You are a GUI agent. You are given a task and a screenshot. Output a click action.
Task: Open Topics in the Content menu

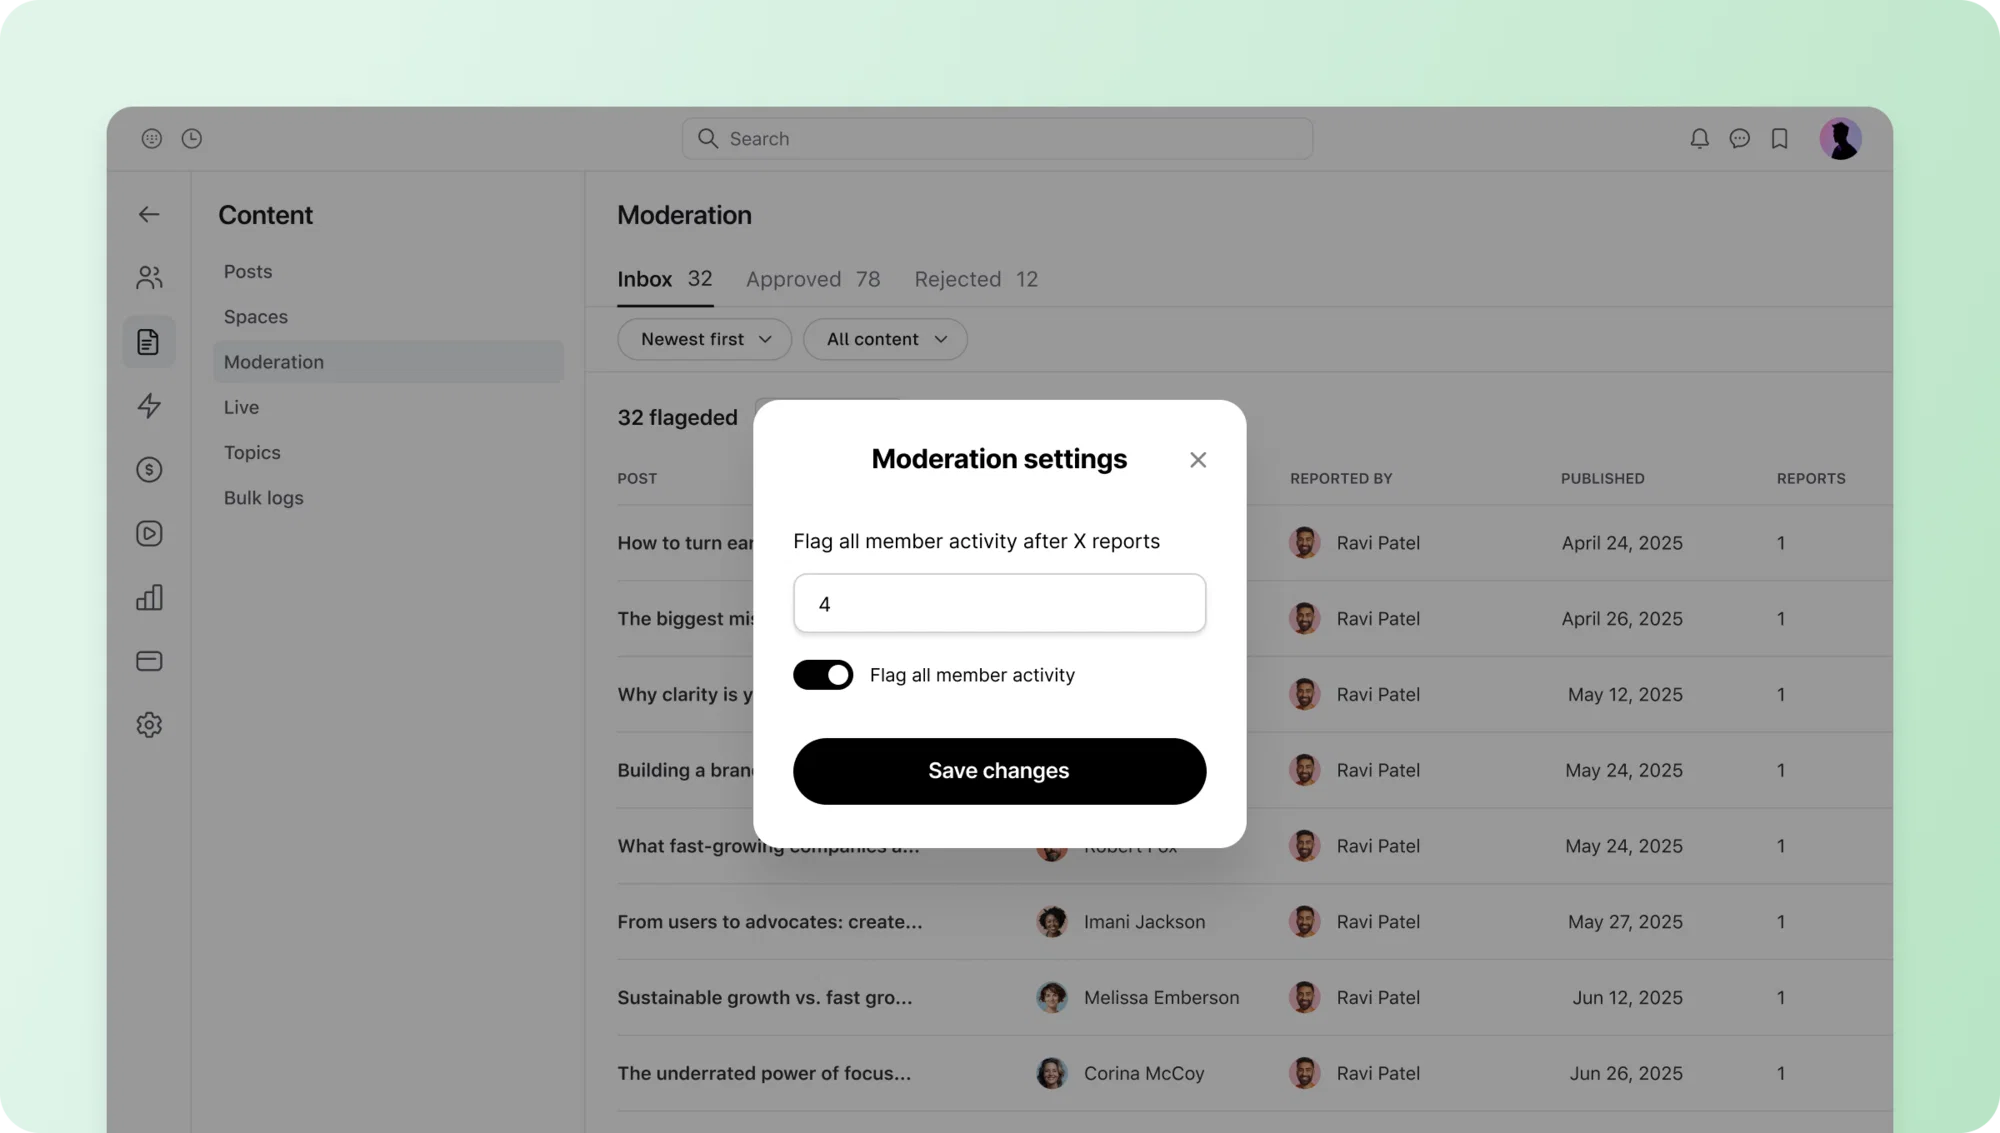coord(252,453)
